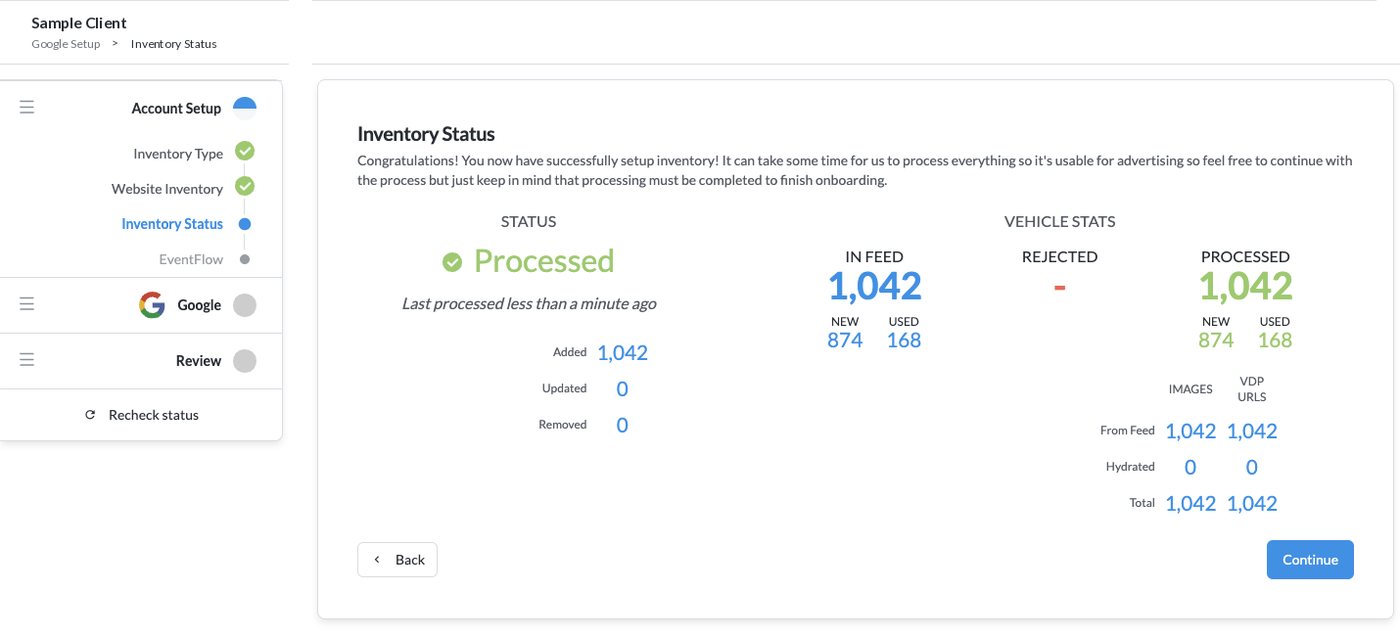The image size is (1400, 636).
Task: Click the refresh icon beside Recheck status
Action: tap(90, 415)
